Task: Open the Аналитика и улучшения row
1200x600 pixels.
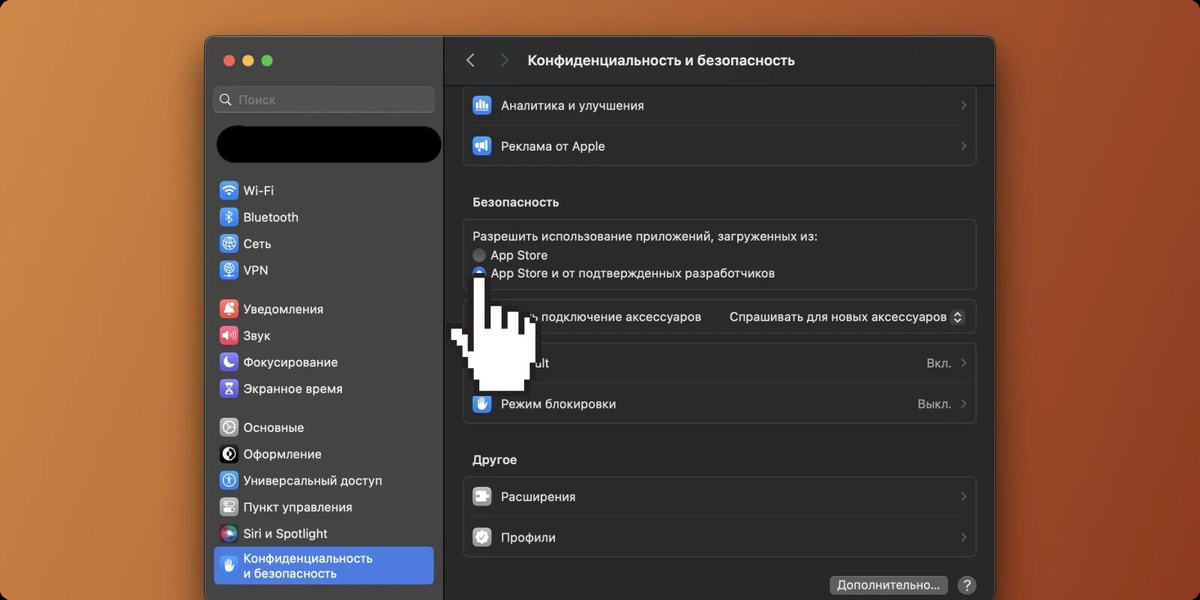Action: (719, 105)
